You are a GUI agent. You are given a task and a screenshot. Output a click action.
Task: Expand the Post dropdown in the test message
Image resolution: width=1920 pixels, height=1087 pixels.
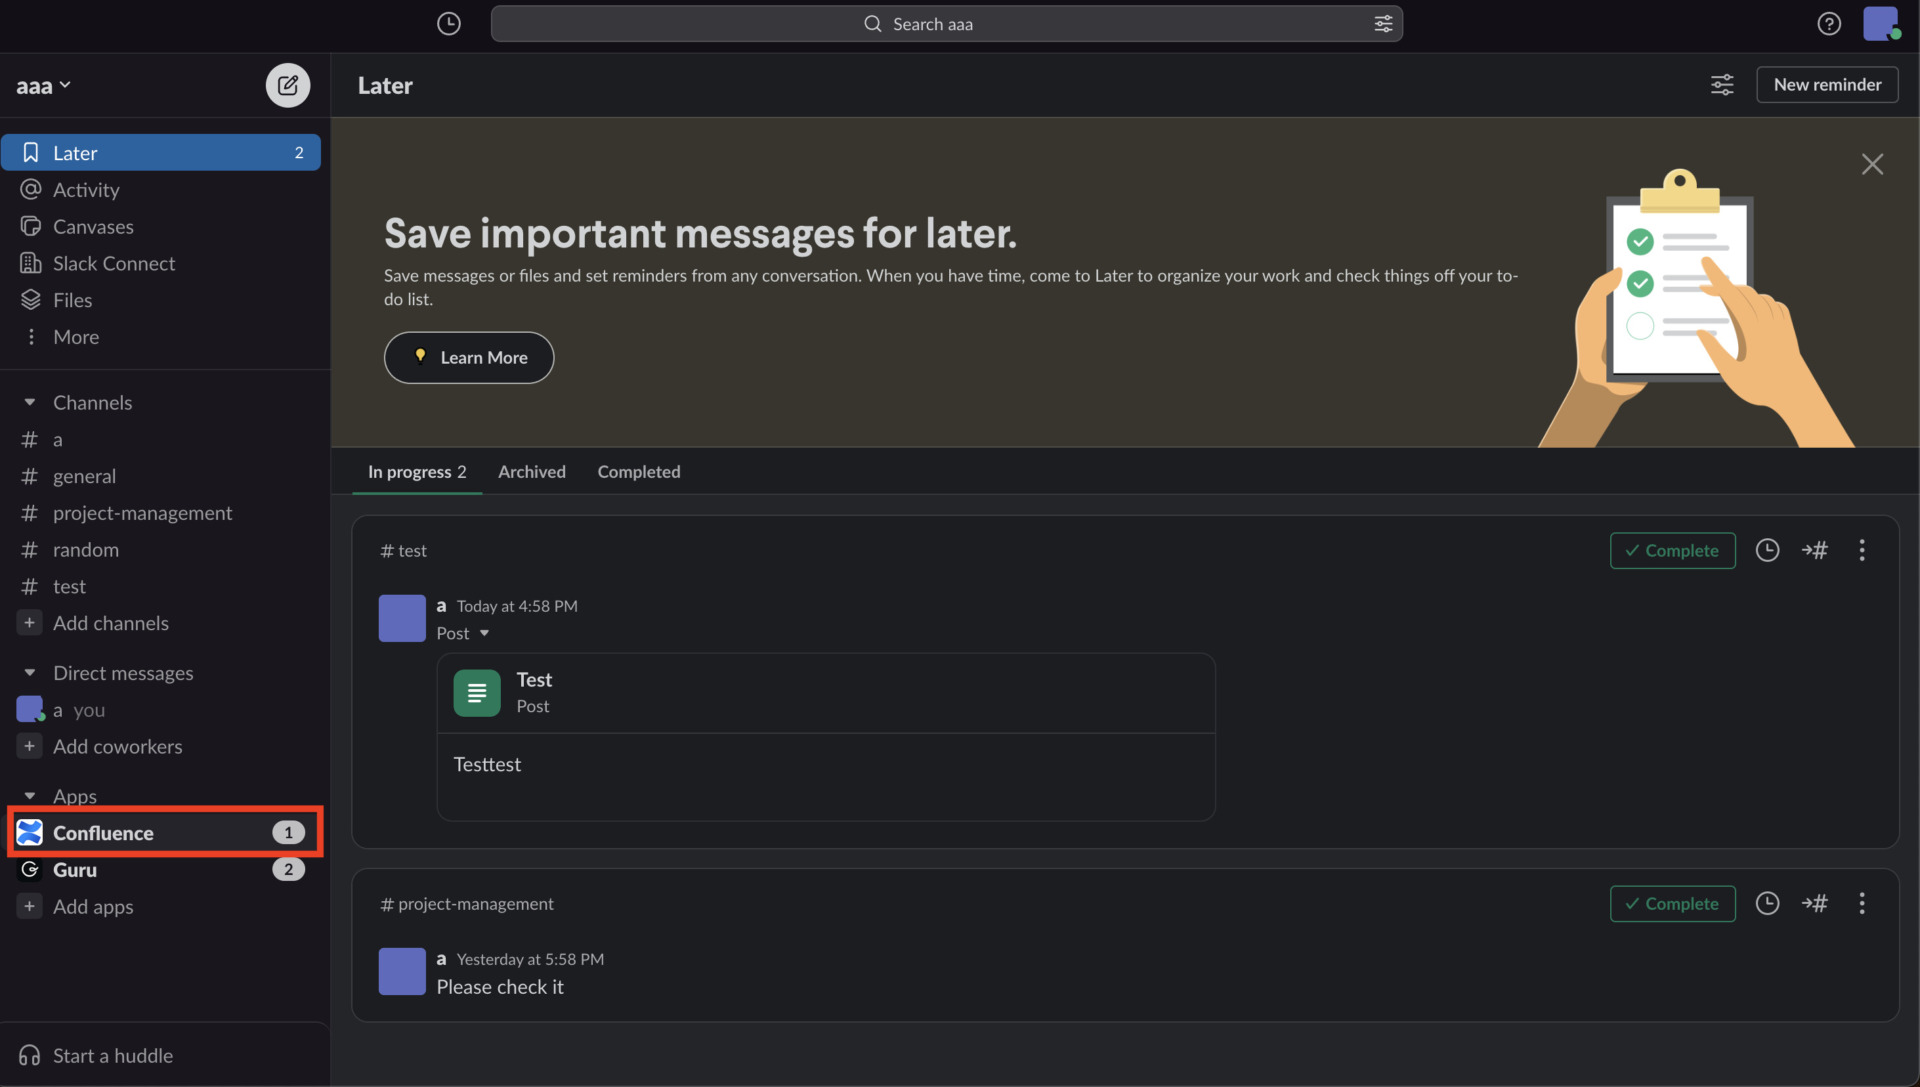click(x=484, y=633)
